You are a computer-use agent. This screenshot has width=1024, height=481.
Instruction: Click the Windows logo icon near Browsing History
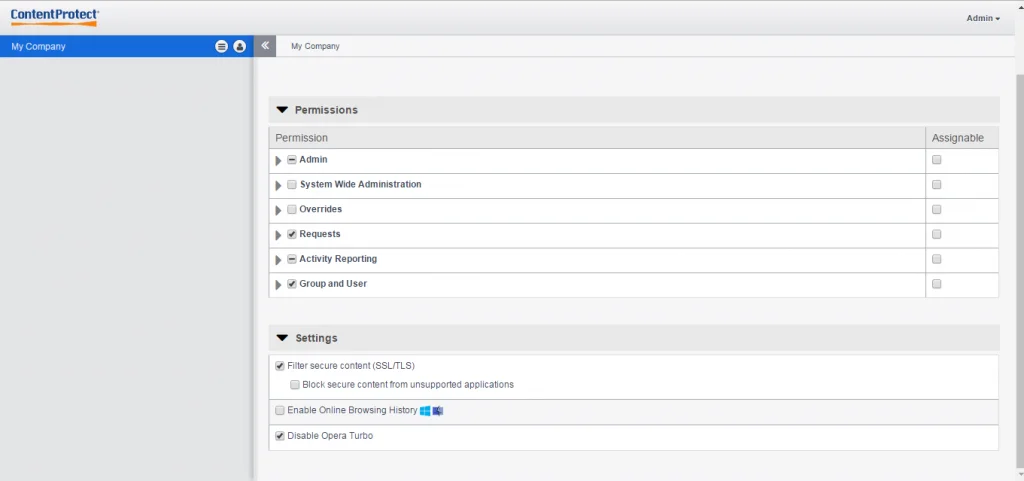click(426, 410)
